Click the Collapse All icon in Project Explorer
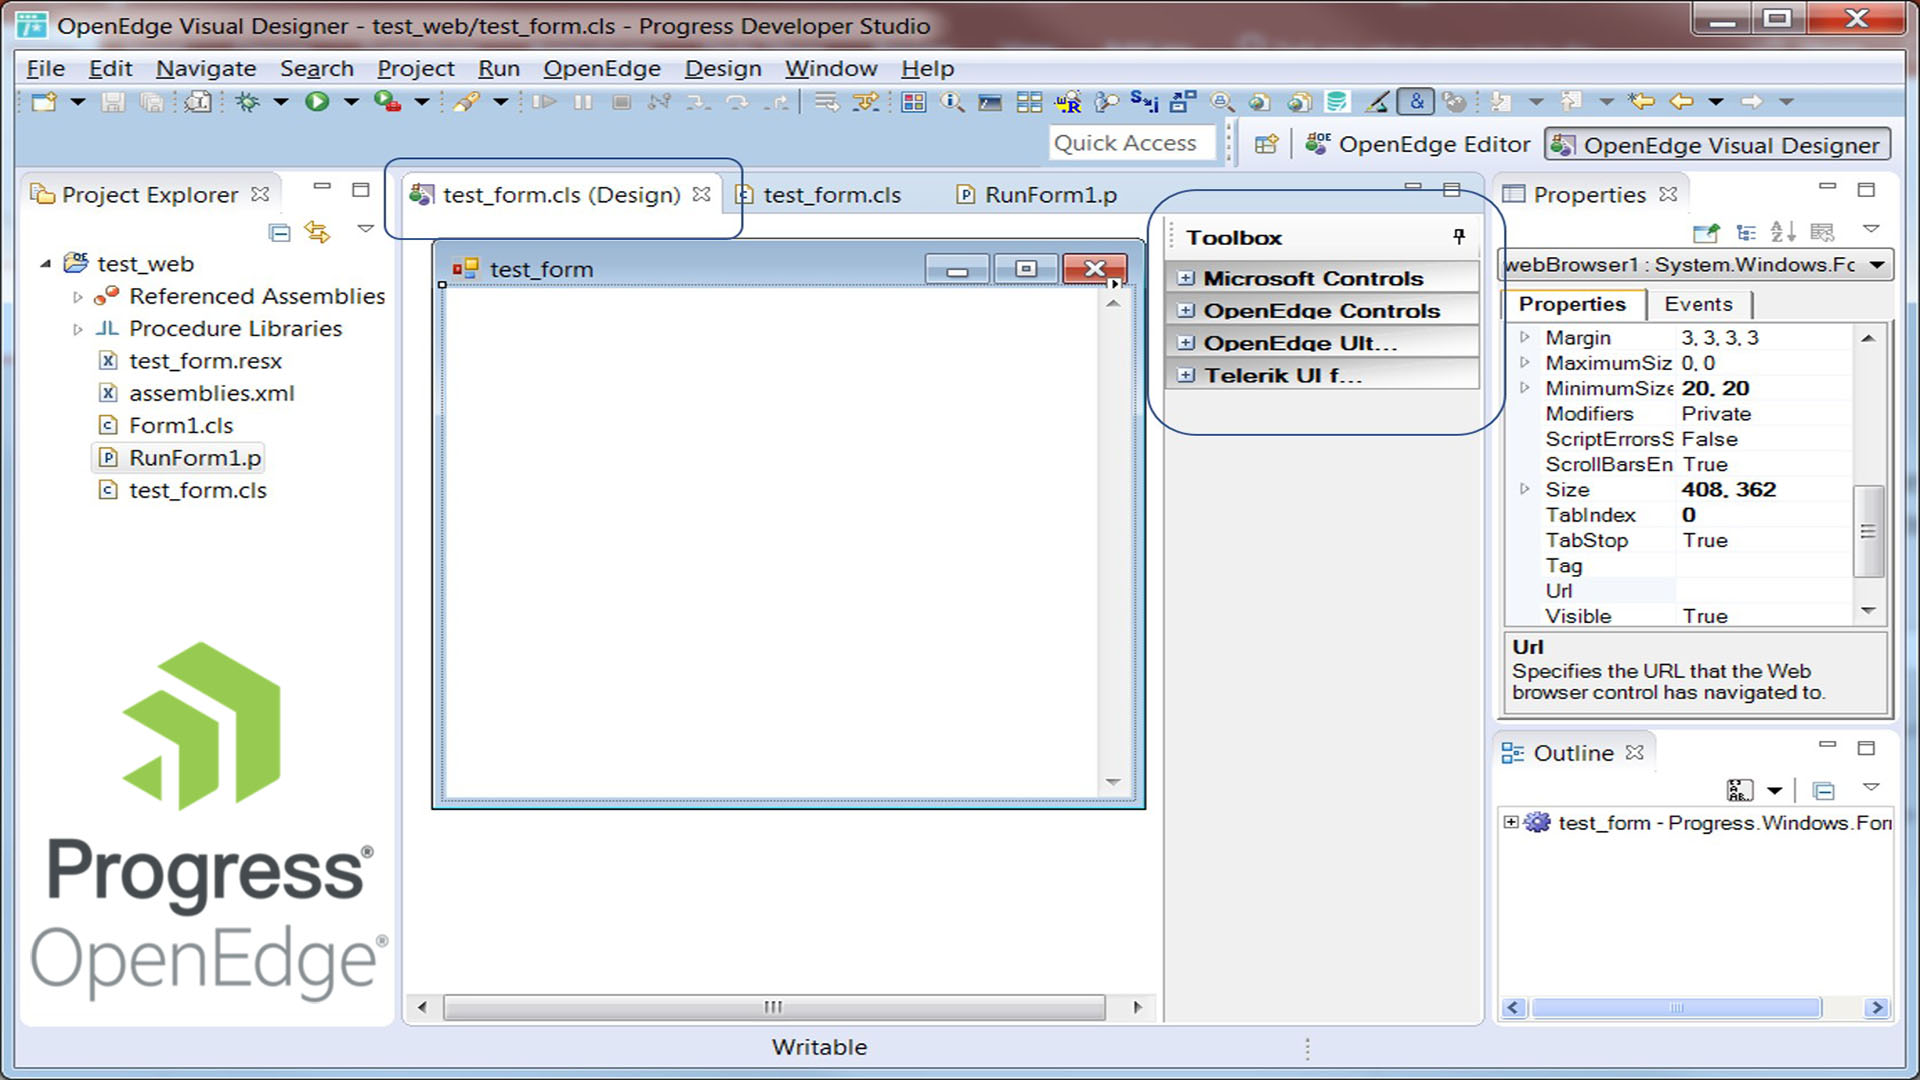 pos(280,233)
